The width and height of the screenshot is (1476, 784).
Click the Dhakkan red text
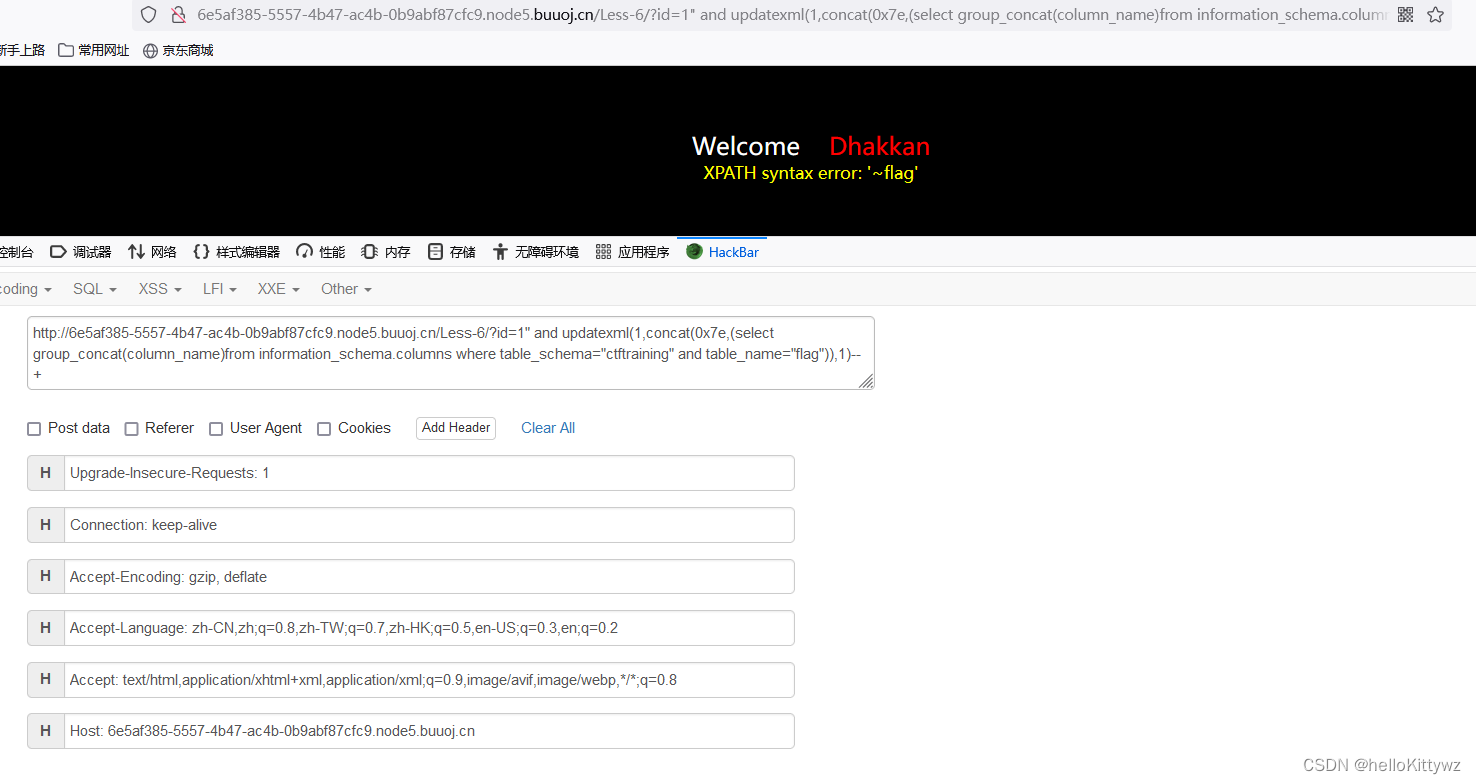pyautogui.click(x=880, y=146)
